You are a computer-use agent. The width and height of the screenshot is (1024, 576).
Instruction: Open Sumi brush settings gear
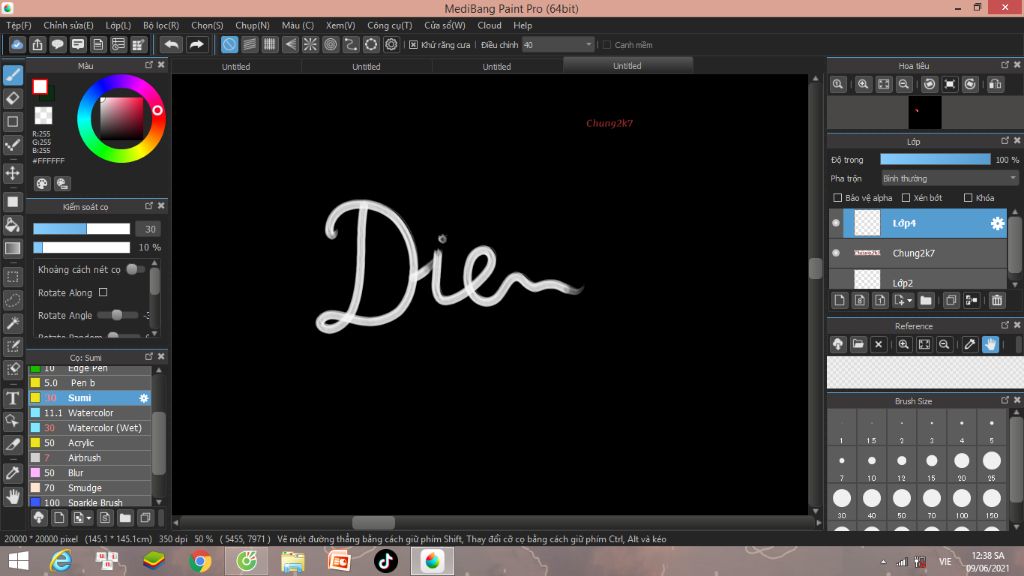tap(144, 398)
